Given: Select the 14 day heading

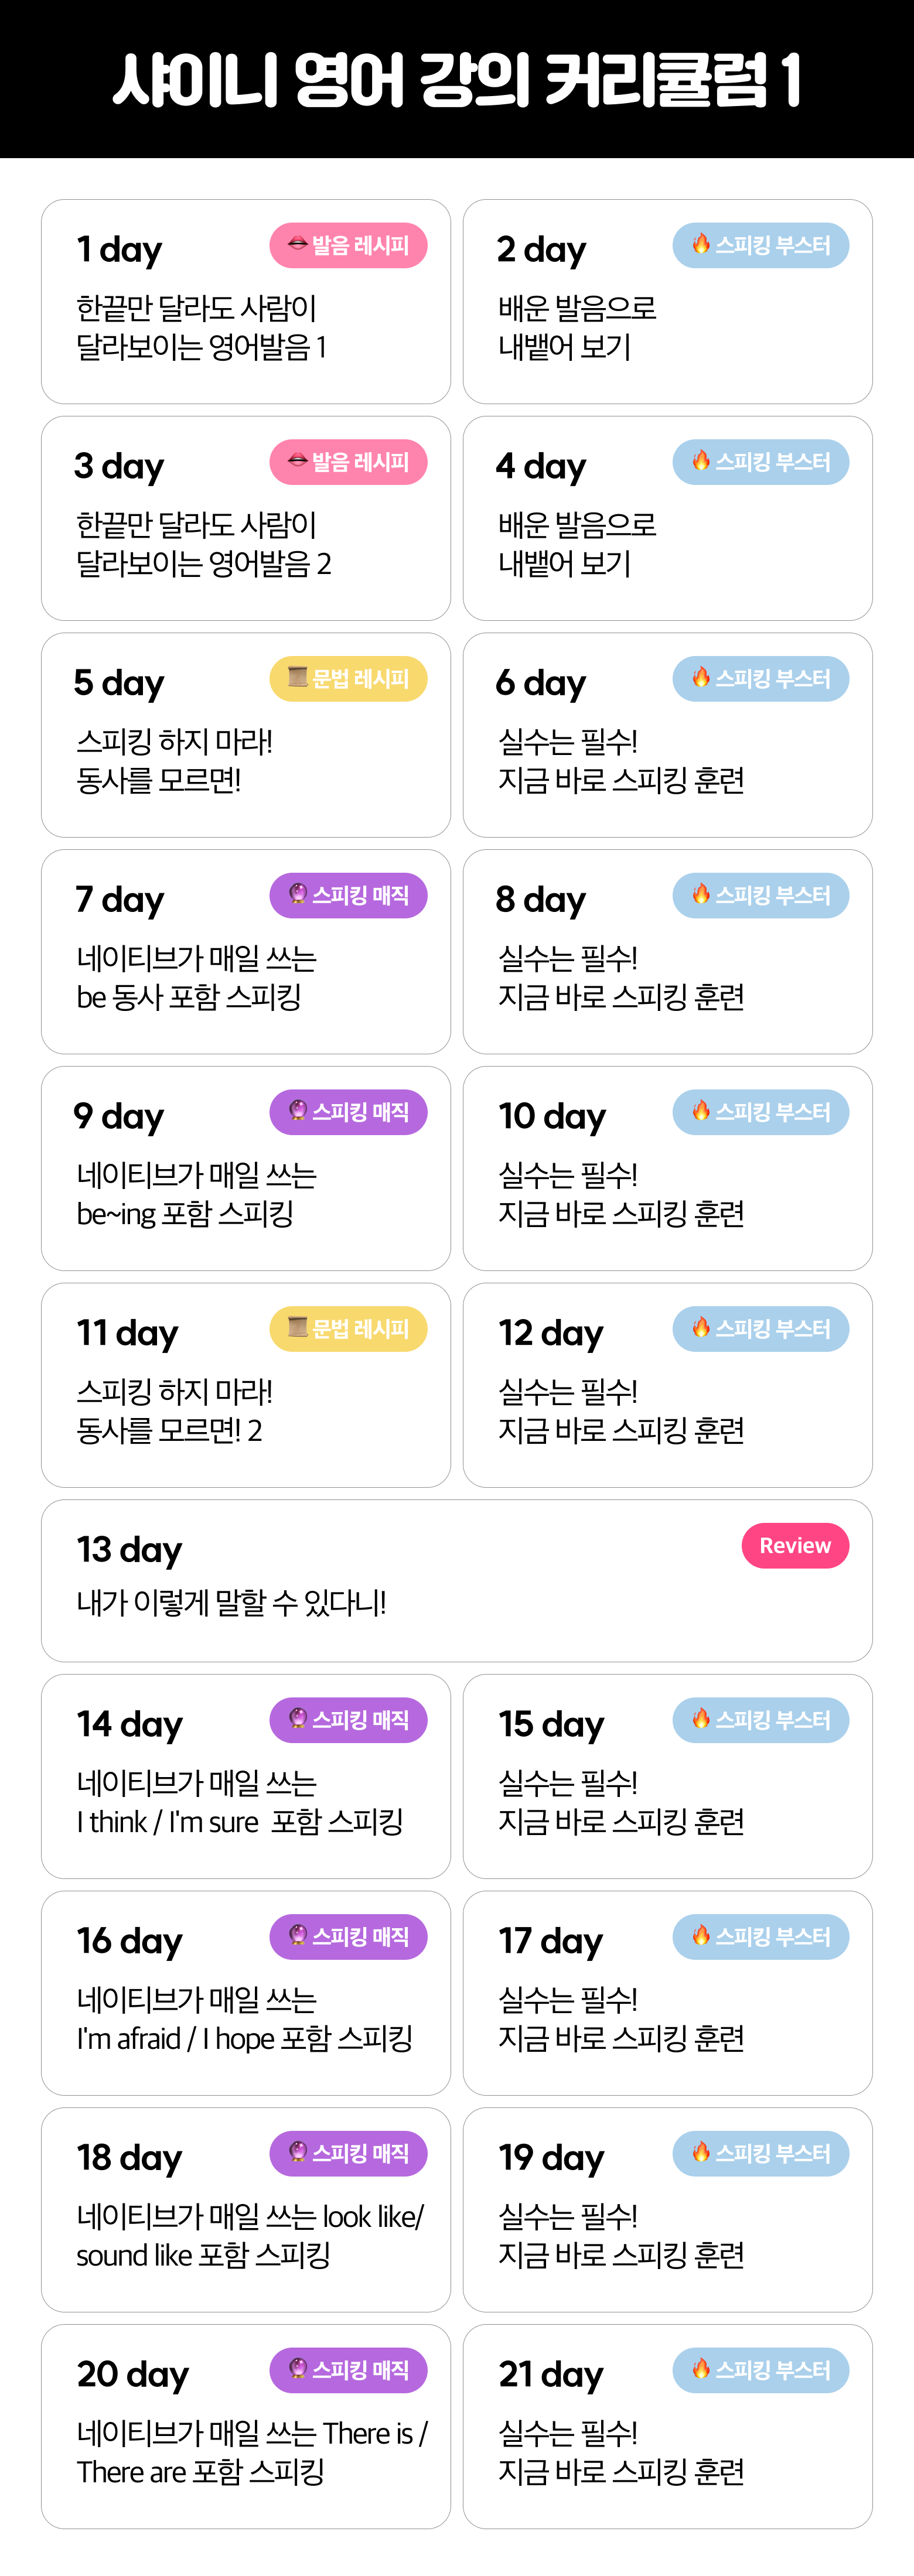Looking at the screenshot, I should click(130, 1725).
